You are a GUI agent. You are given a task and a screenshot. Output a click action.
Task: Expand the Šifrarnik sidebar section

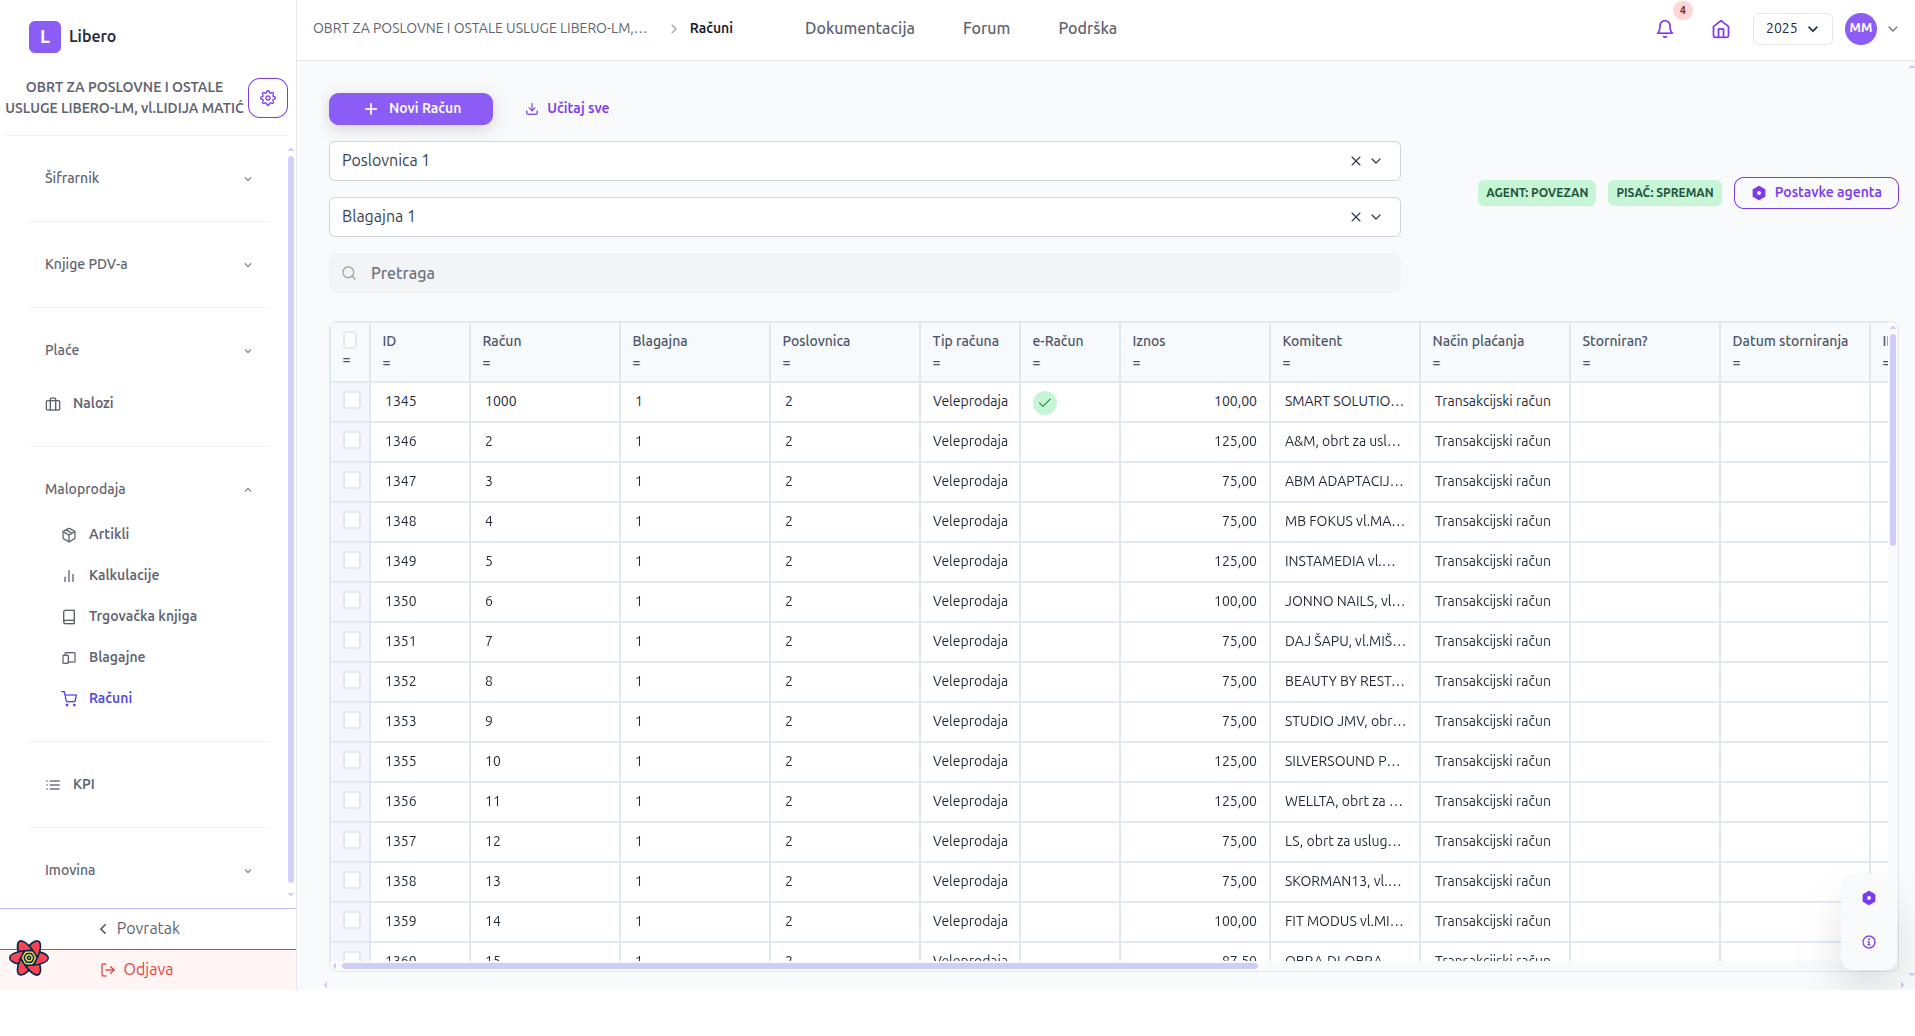point(148,178)
